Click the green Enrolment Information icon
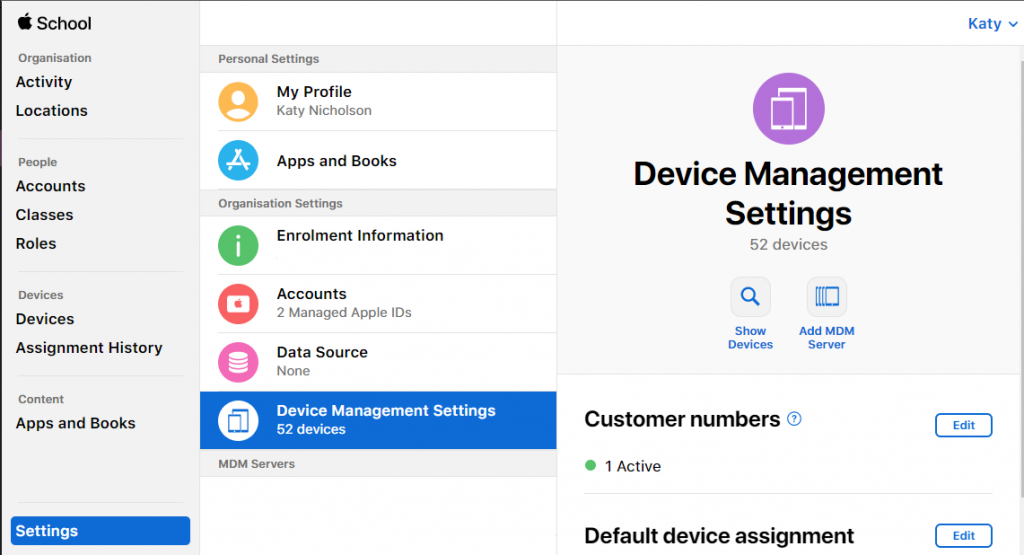Screen dimensions: 1024x555 point(238,245)
